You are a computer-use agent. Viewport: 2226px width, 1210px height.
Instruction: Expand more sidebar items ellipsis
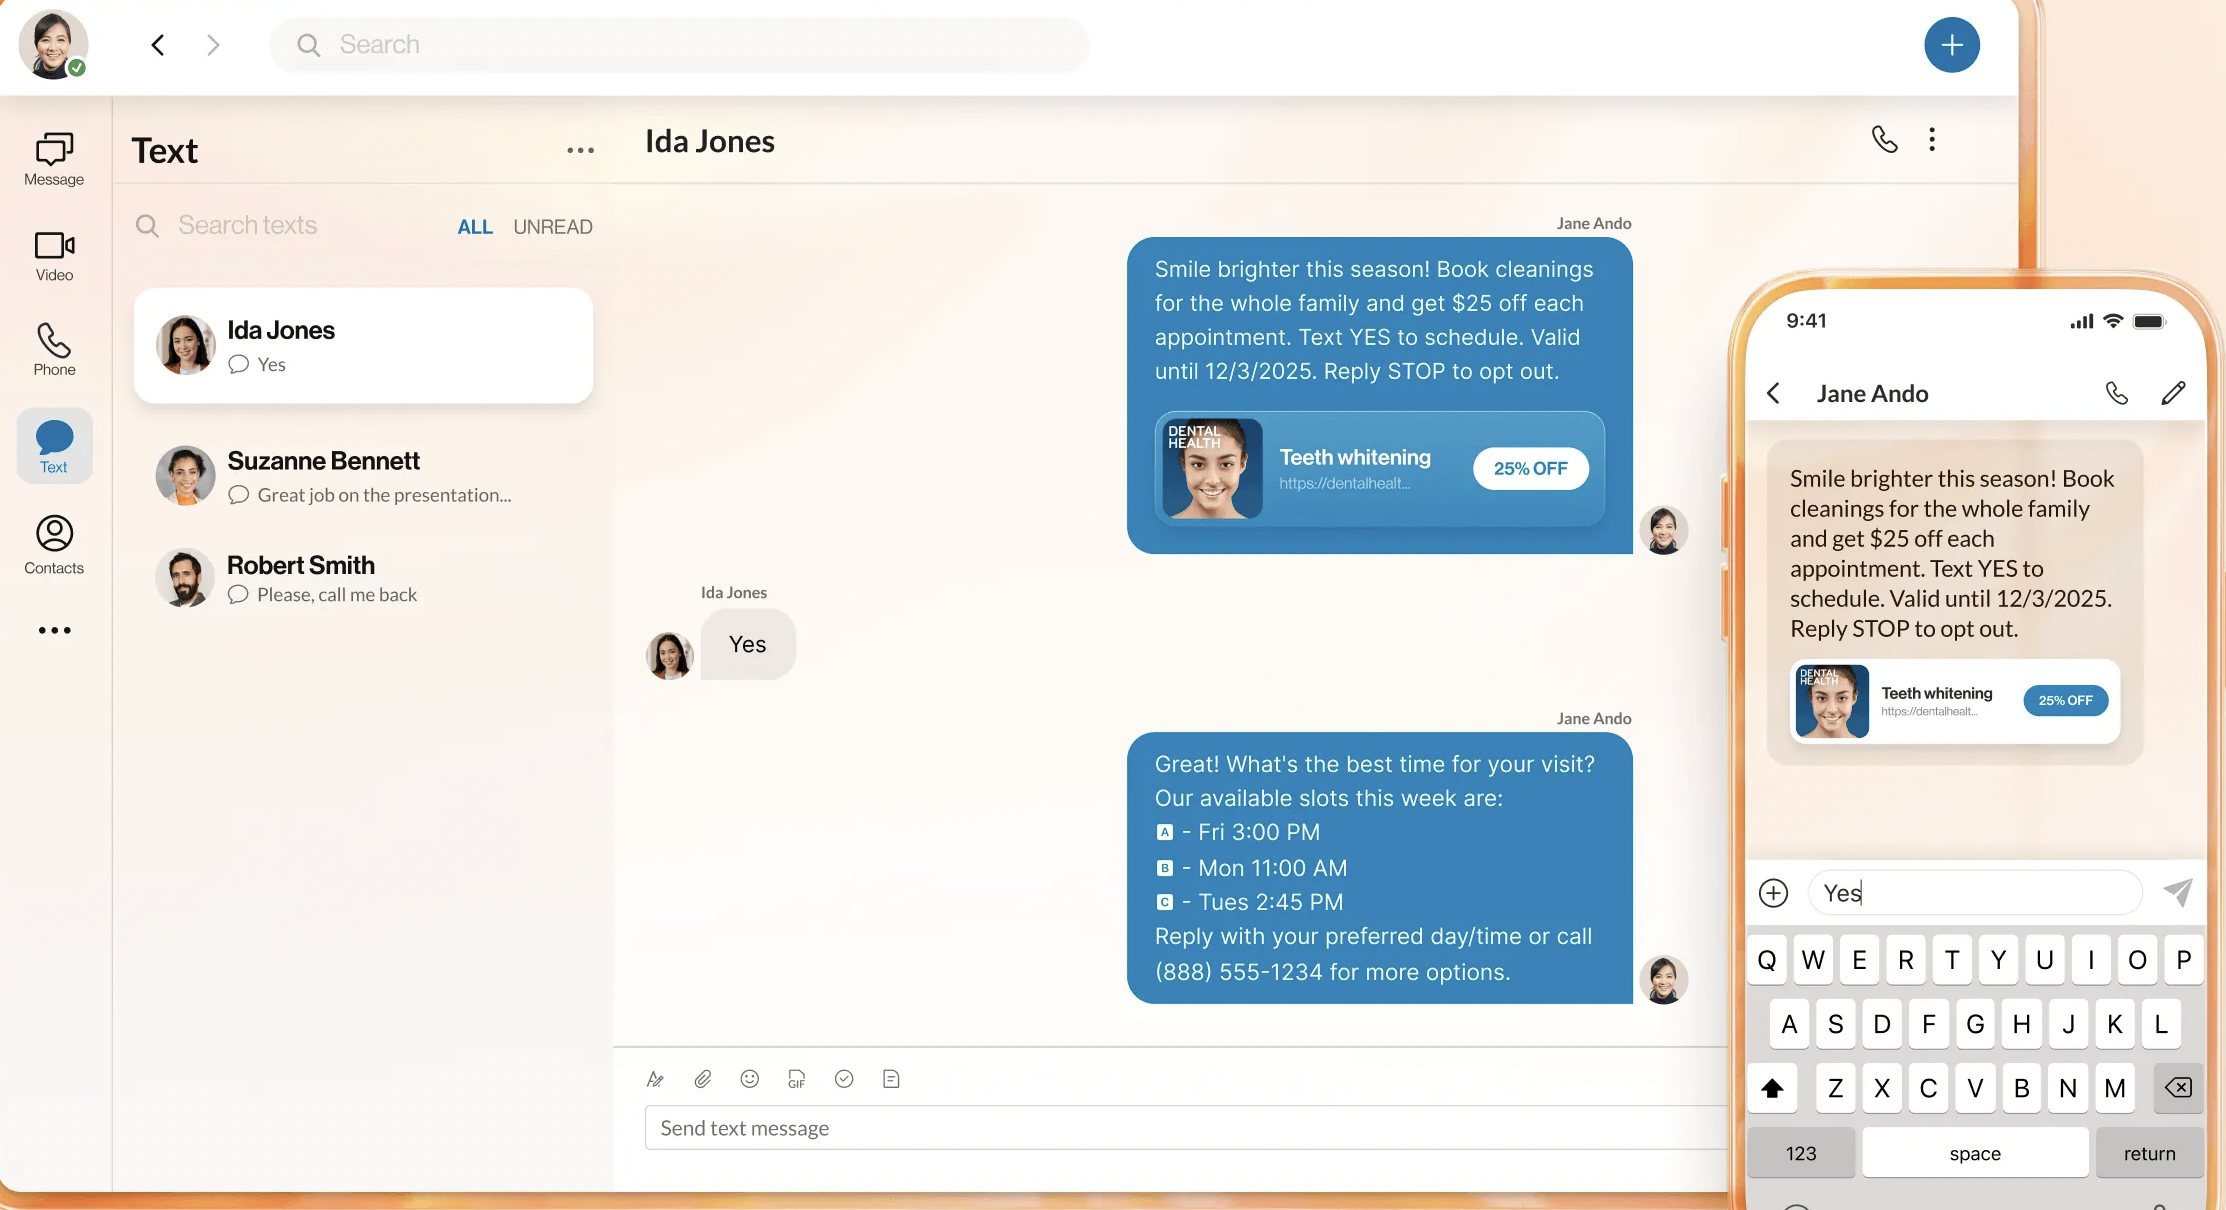(x=54, y=630)
